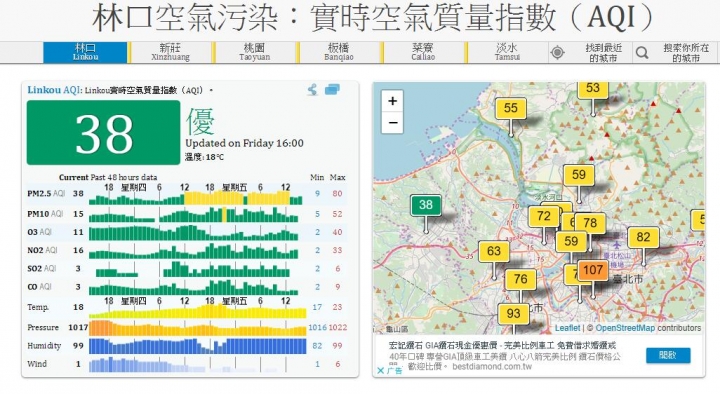Switch to the Xinzhuang tab
This screenshot has height=394, width=720.
point(170,52)
